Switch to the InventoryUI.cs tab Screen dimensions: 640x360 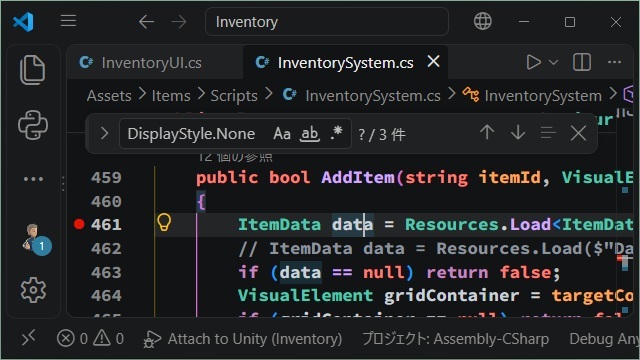click(x=141, y=63)
